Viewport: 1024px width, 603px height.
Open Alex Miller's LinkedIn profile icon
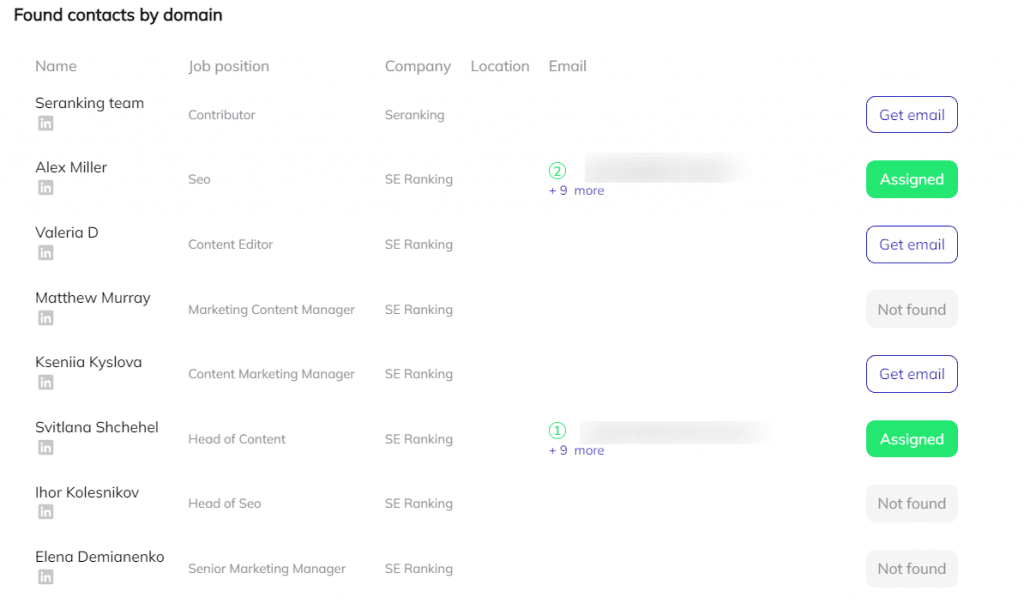(46, 187)
